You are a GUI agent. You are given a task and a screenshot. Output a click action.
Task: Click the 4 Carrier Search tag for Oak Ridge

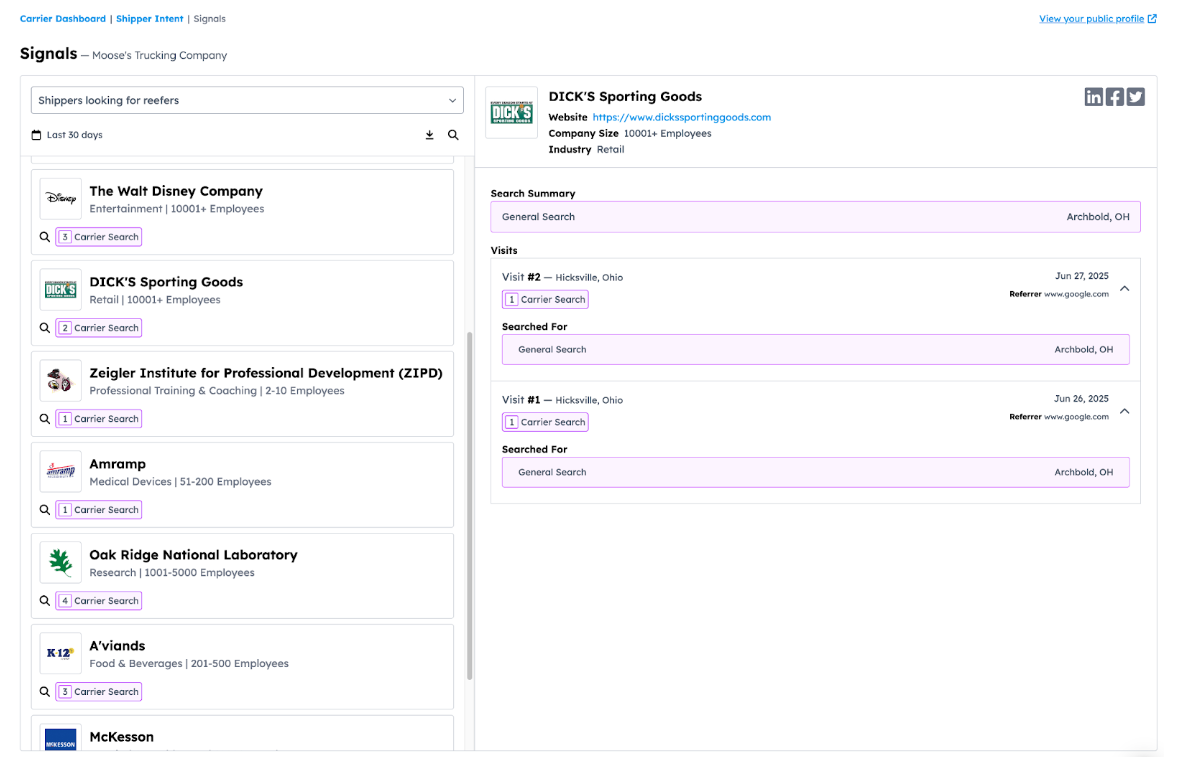pyautogui.click(x=99, y=601)
